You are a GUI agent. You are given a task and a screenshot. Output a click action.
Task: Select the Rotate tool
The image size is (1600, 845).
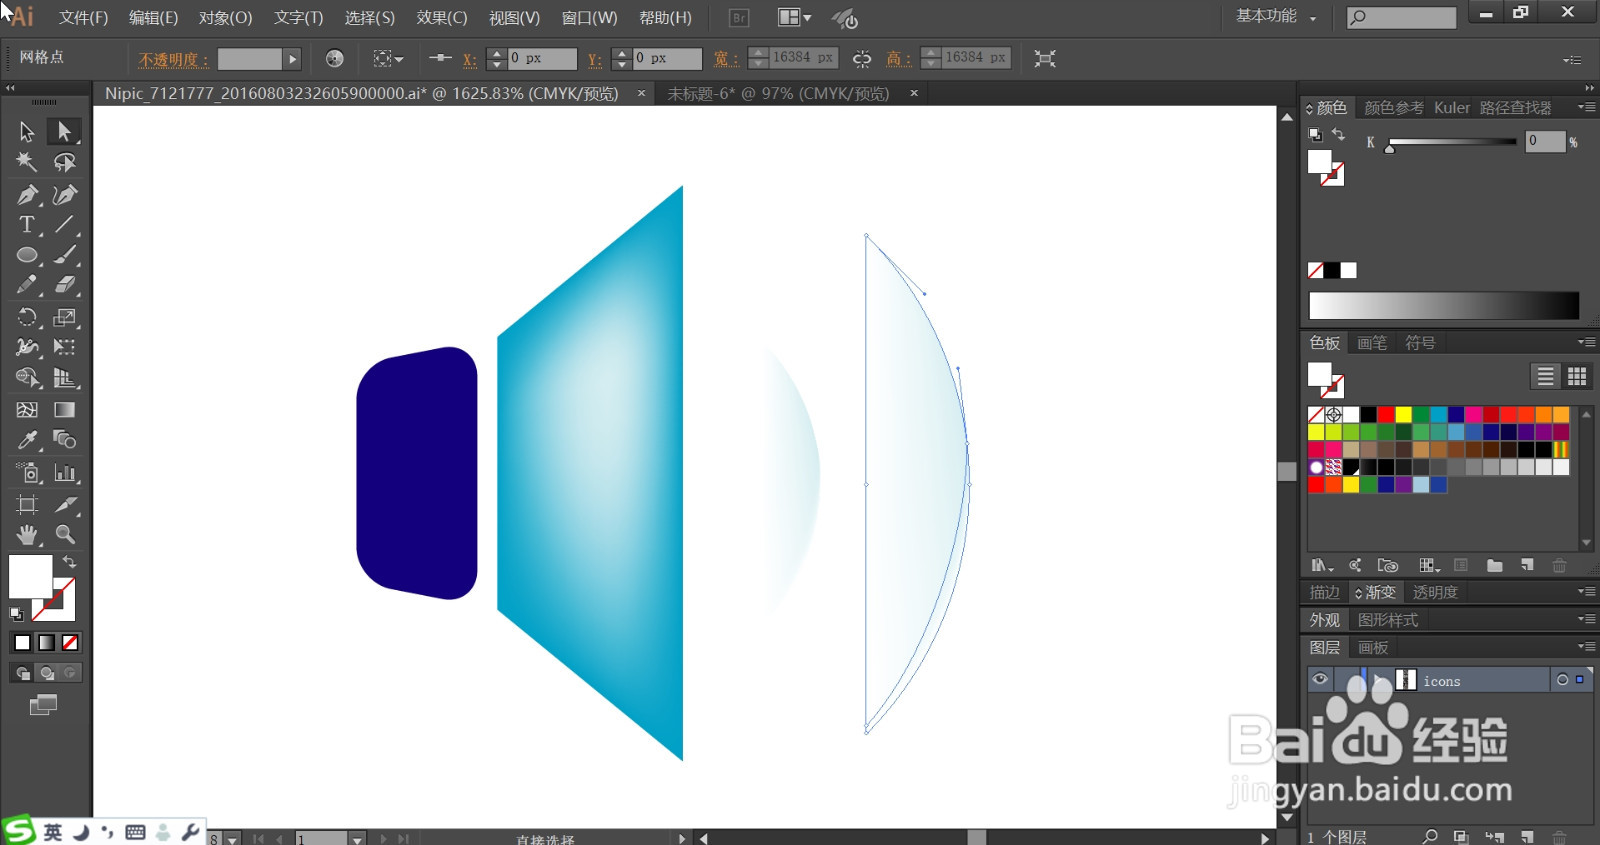coord(27,317)
